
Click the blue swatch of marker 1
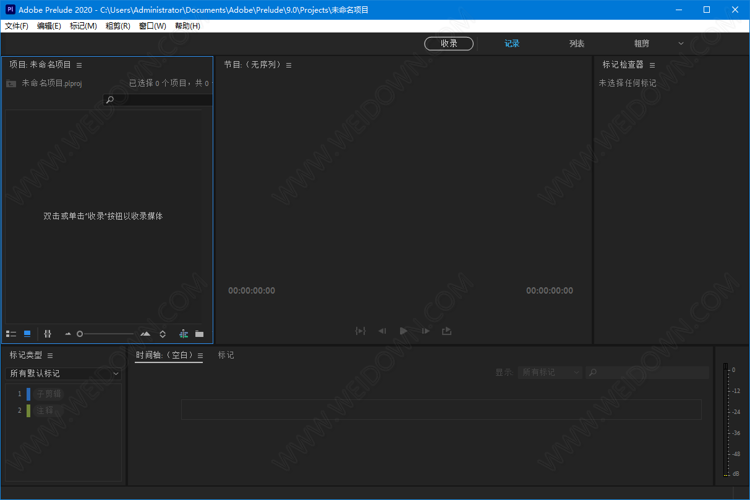click(x=28, y=394)
